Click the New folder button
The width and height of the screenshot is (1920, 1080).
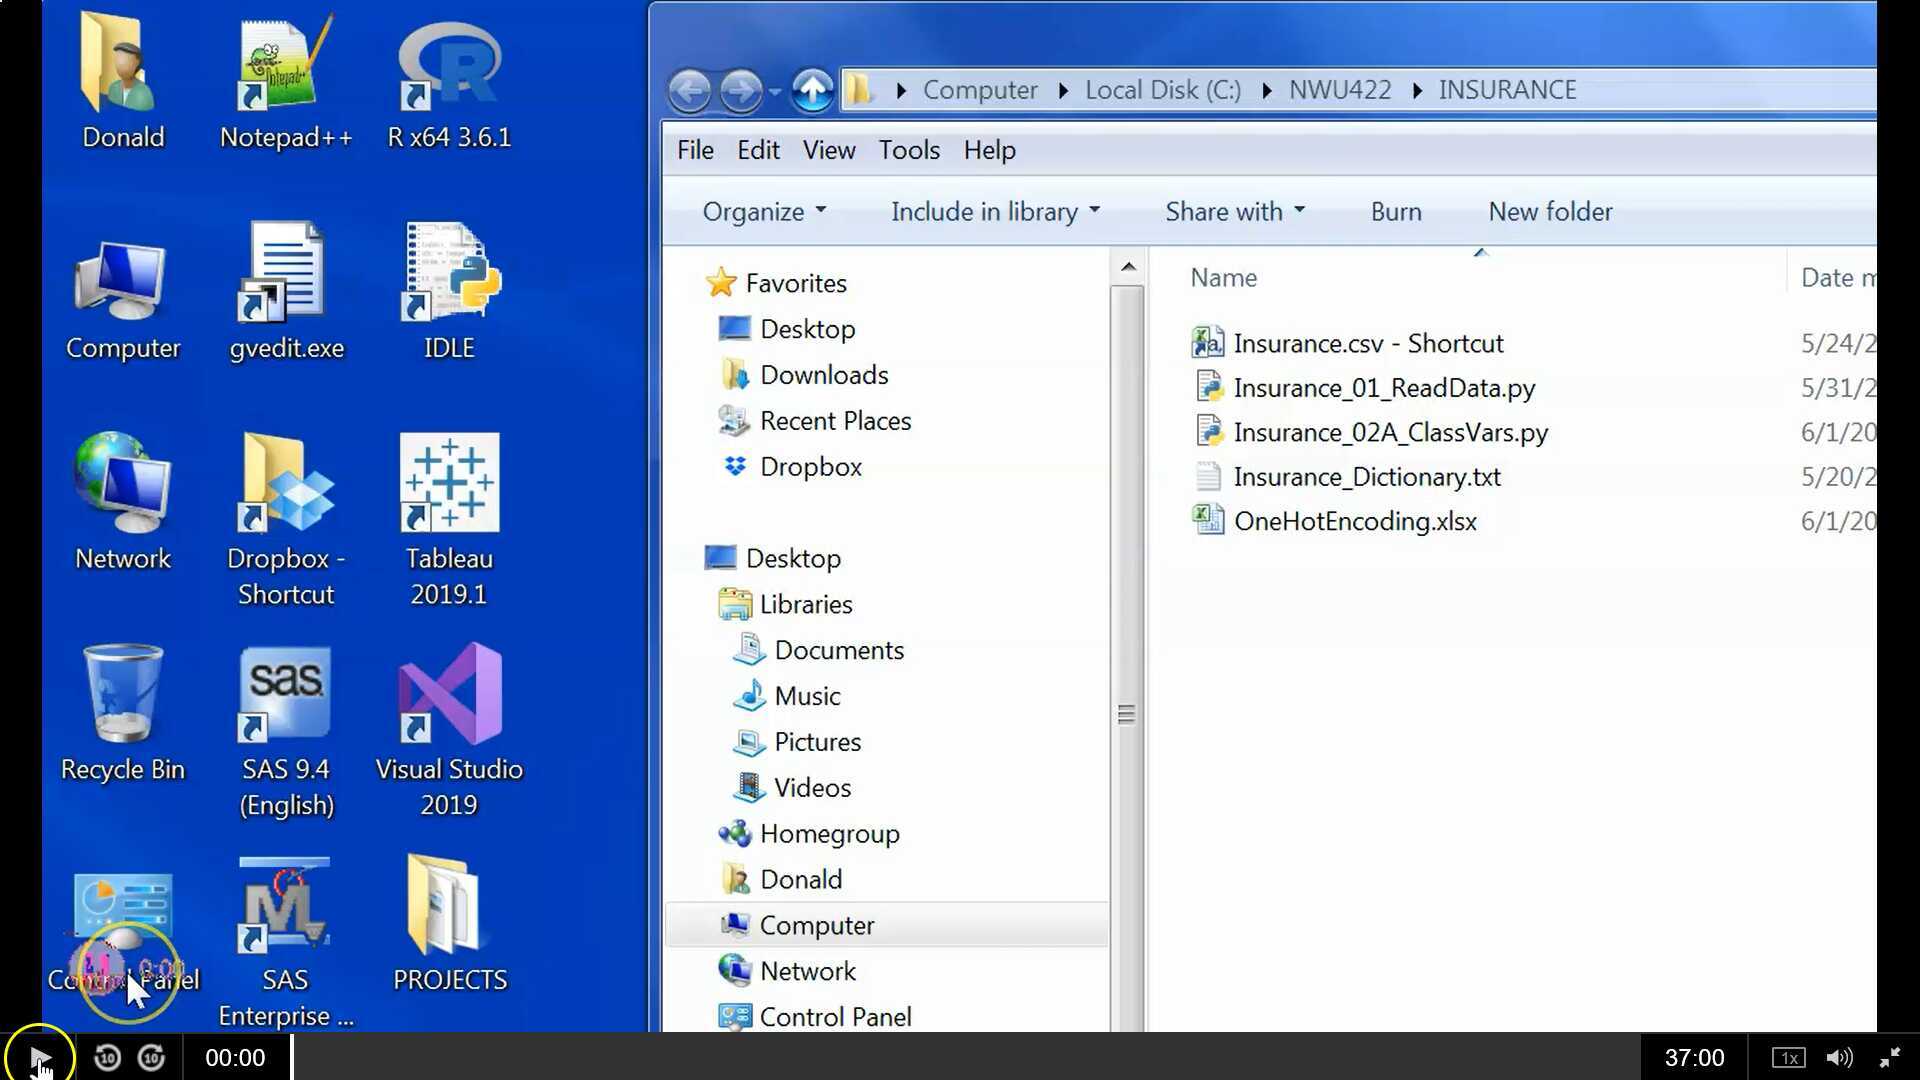pos(1549,212)
